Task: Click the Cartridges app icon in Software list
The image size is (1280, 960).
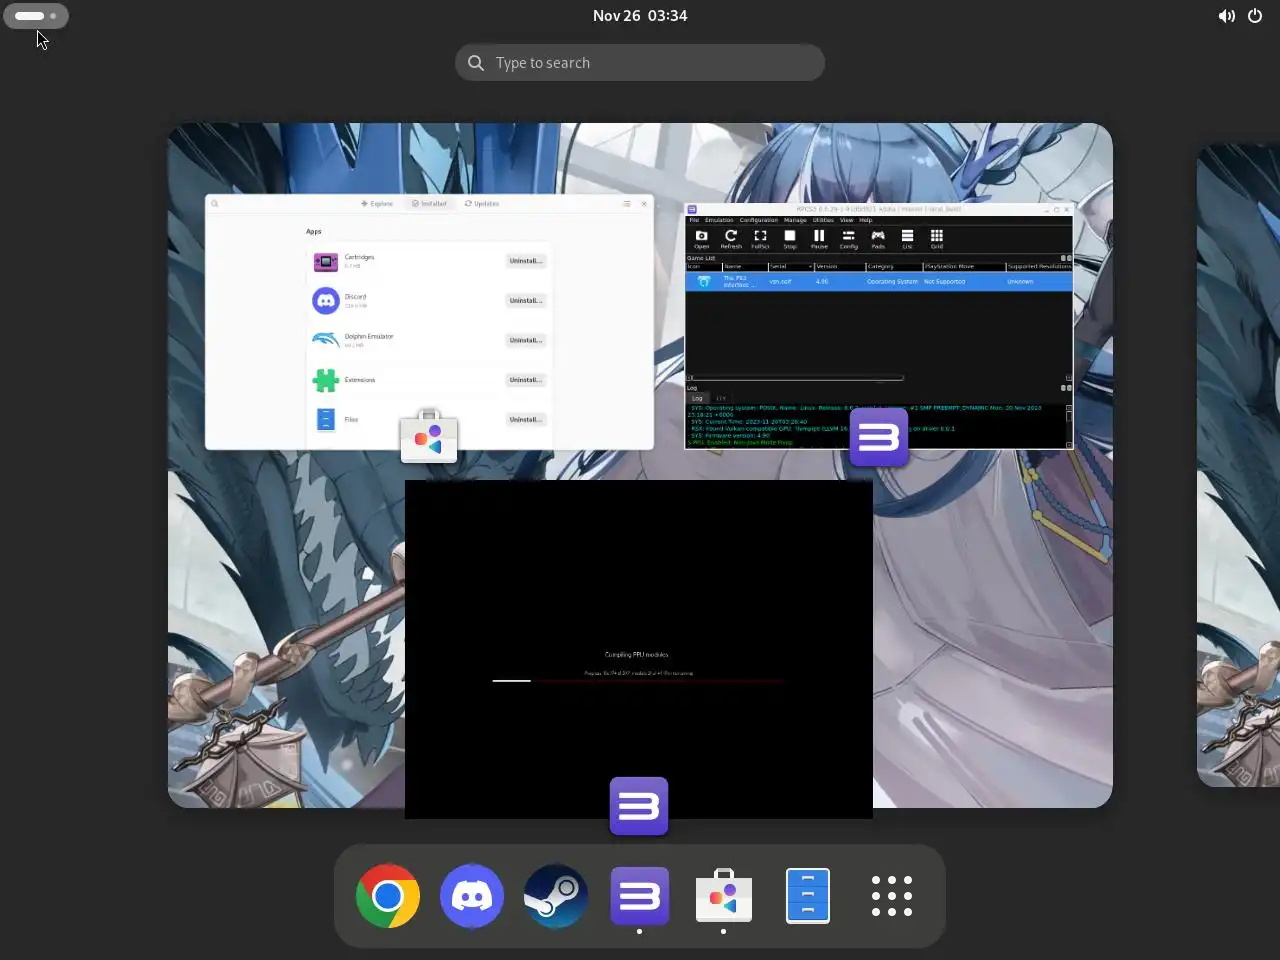Action: pyautogui.click(x=326, y=262)
